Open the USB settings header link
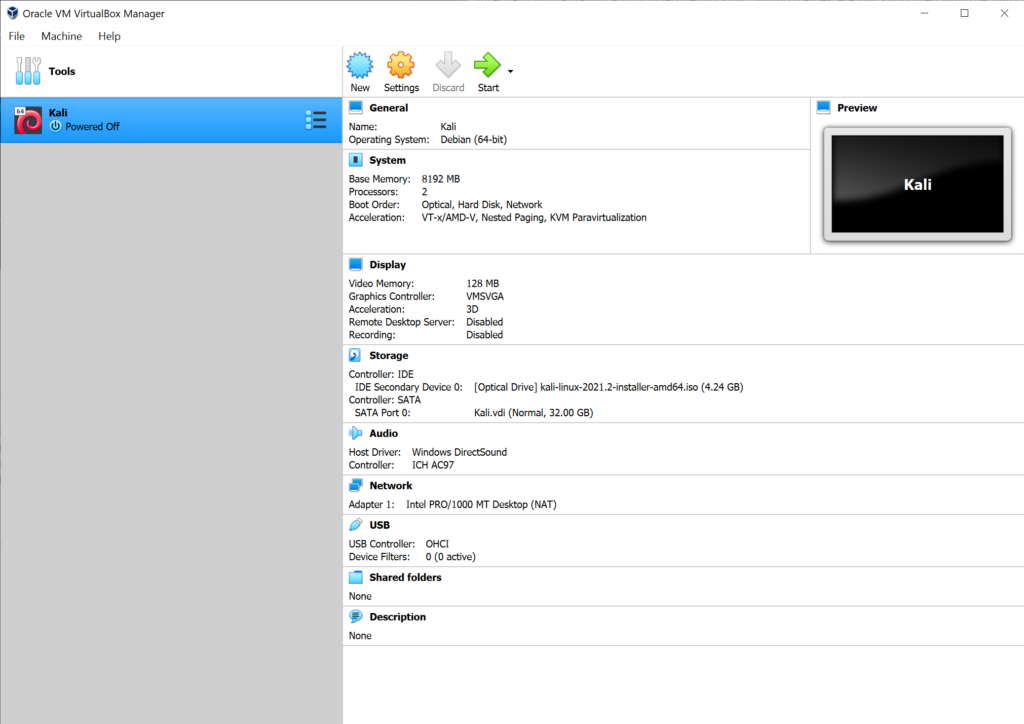The height and width of the screenshot is (724, 1024). [x=379, y=525]
